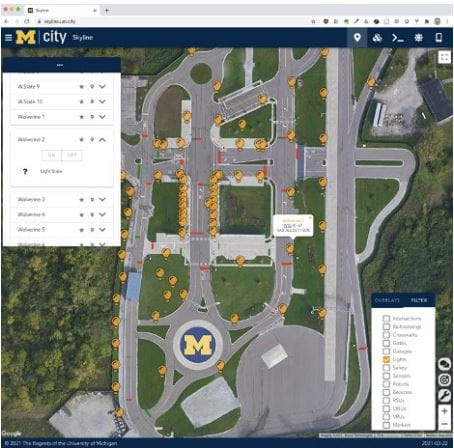The width and height of the screenshot is (454, 448).
Task: Click the target recenter map button
Action: [444, 380]
